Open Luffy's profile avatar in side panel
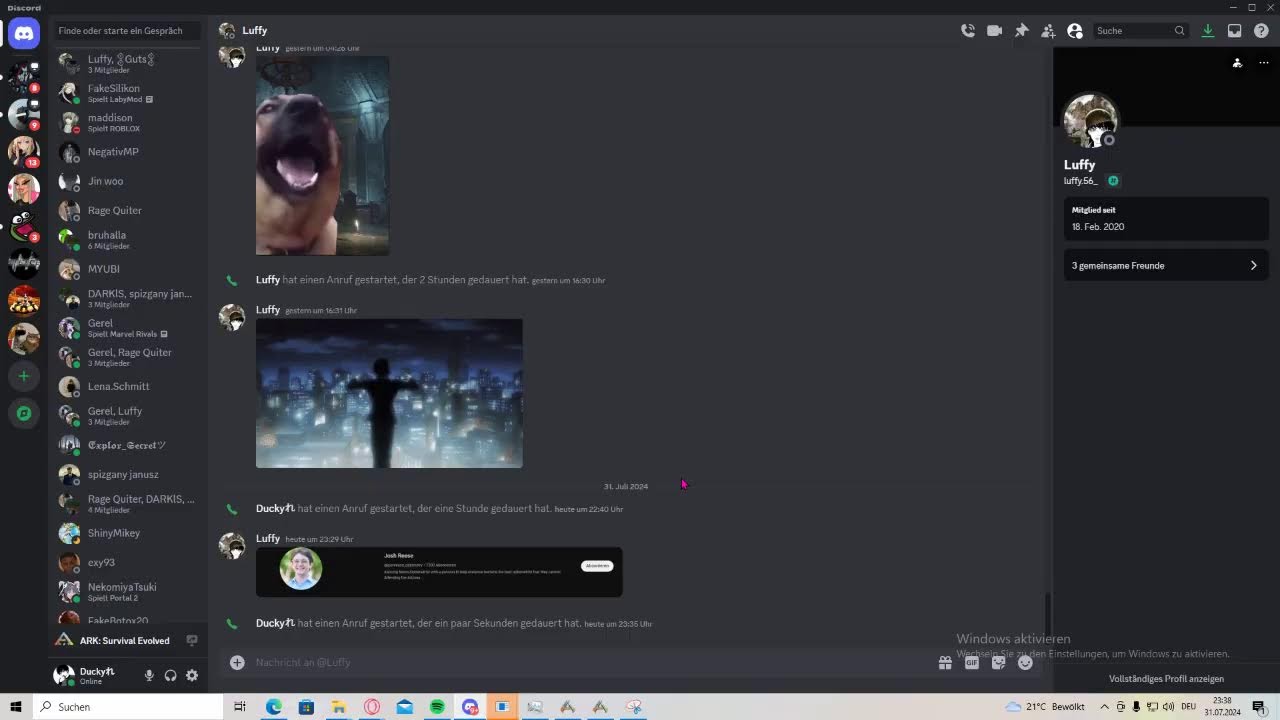 coord(1089,120)
